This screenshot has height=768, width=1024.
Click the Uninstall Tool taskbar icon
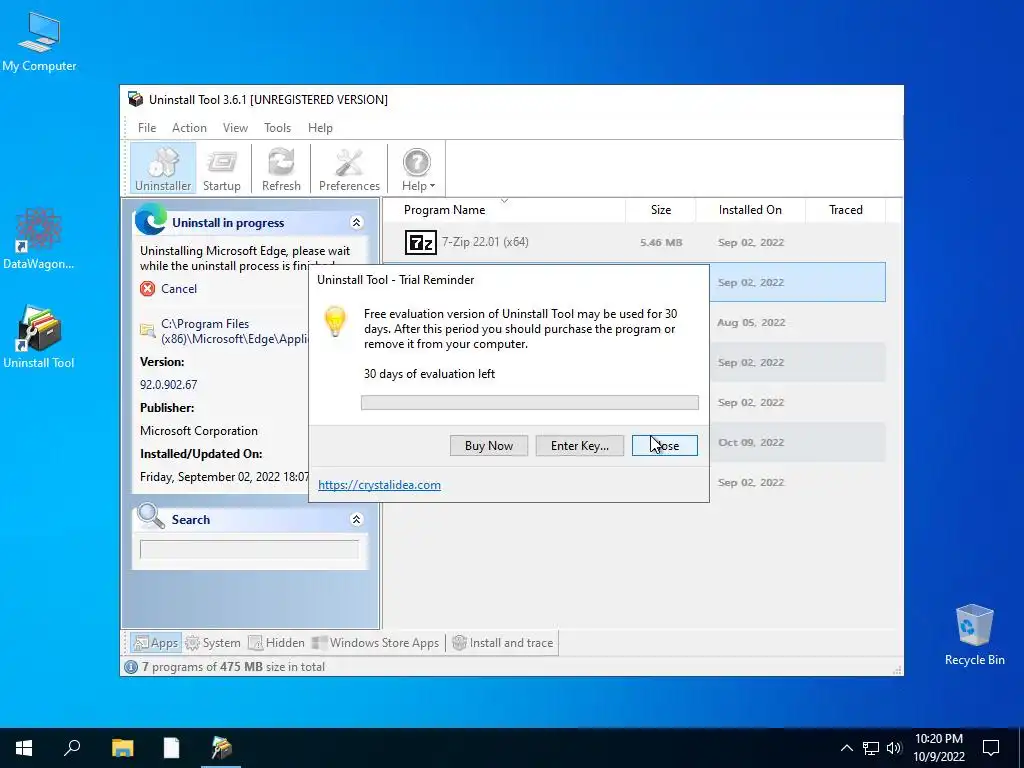[x=221, y=748]
